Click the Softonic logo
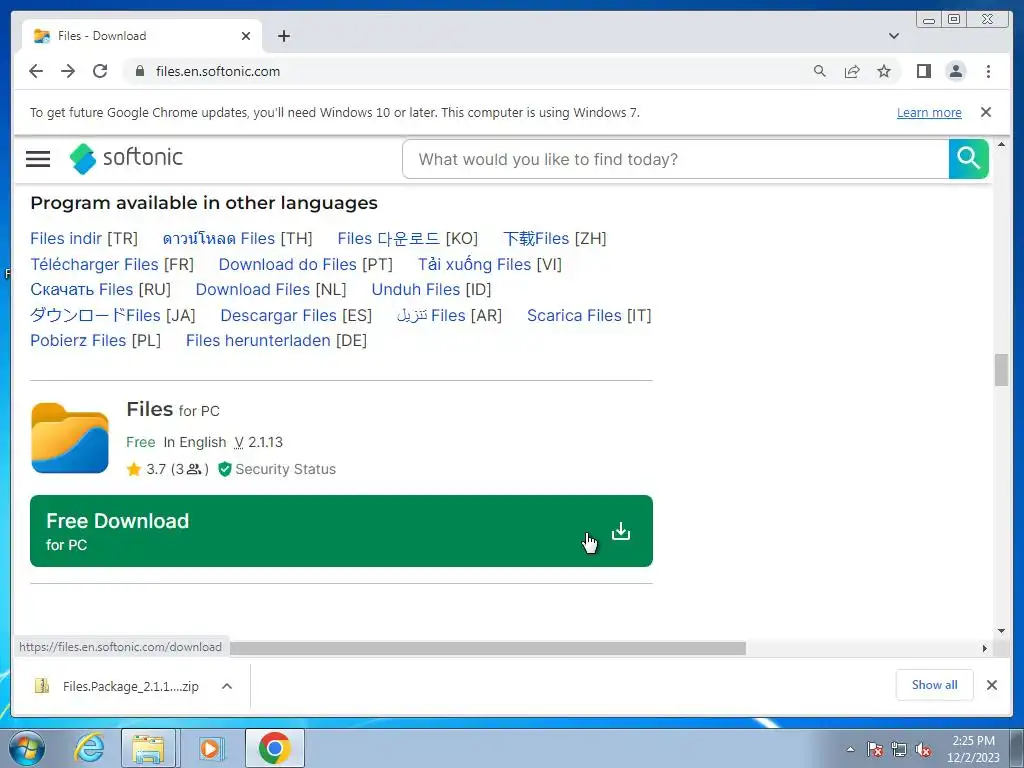 (x=126, y=159)
